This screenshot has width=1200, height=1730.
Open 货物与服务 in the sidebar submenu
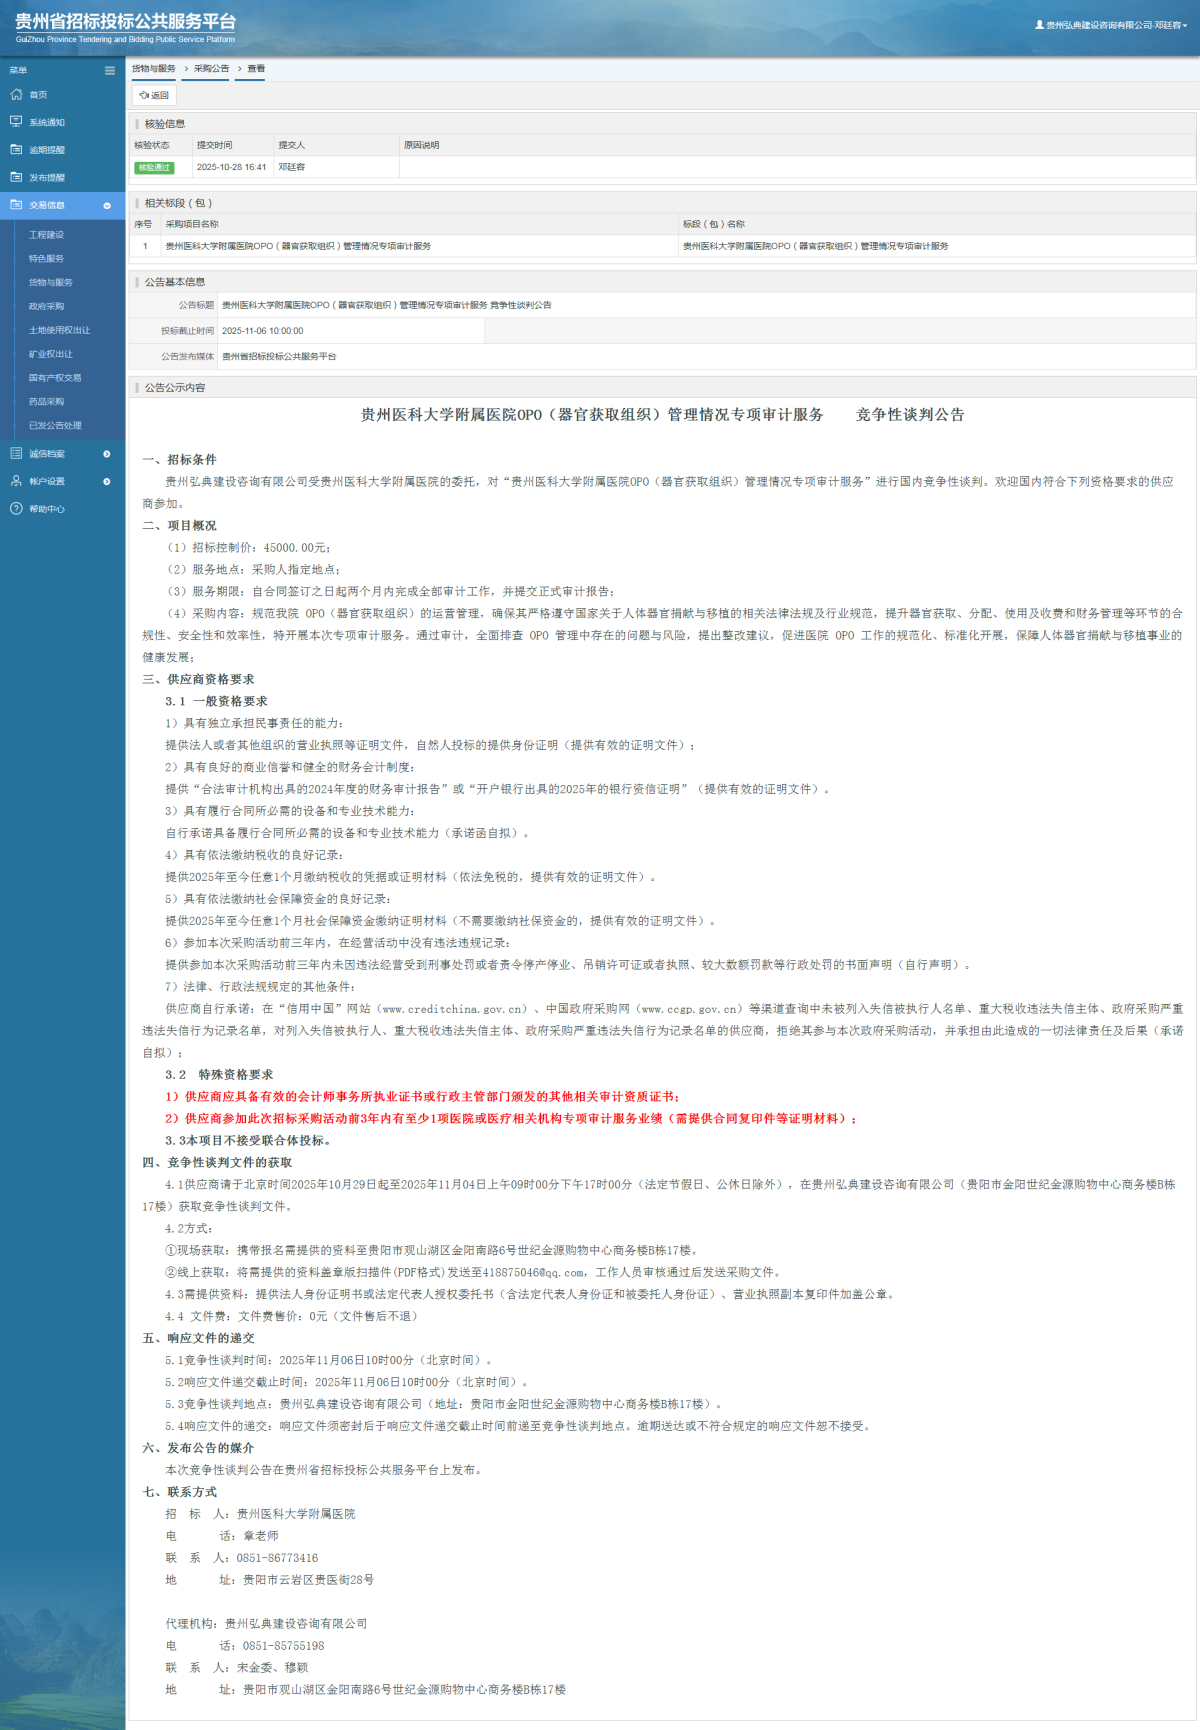click(x=50, y=283)
